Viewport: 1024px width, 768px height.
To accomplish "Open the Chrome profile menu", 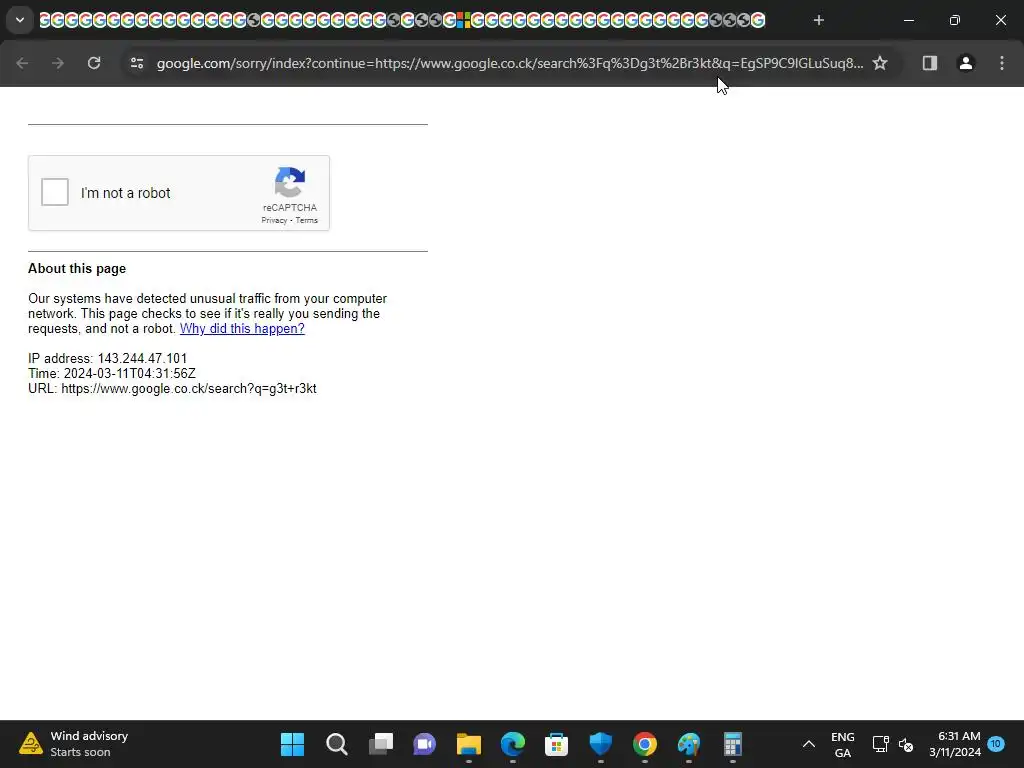I will 966,63.
